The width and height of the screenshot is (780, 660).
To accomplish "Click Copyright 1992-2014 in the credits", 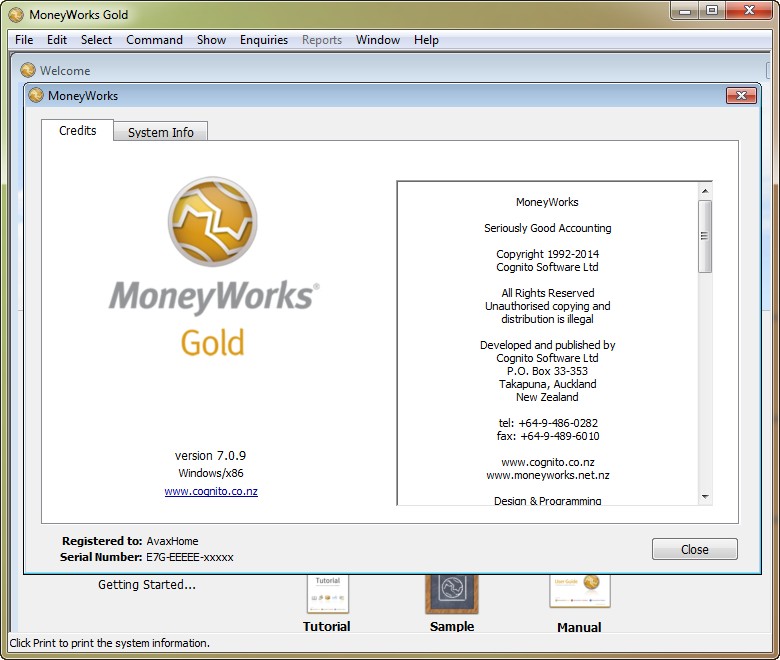I will 547,254.
